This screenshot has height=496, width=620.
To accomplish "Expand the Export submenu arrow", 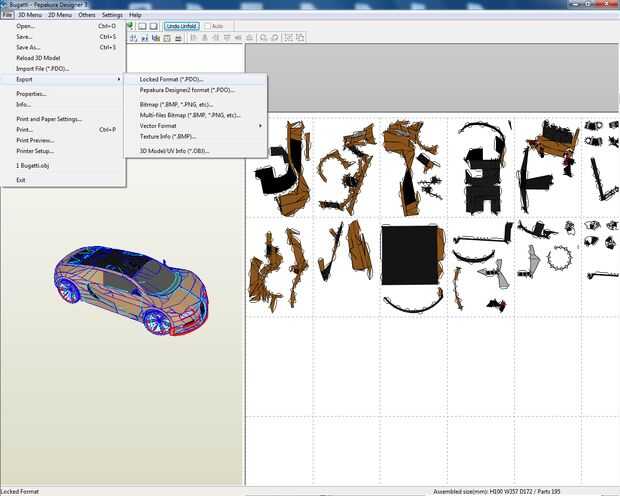I will 119,80.
